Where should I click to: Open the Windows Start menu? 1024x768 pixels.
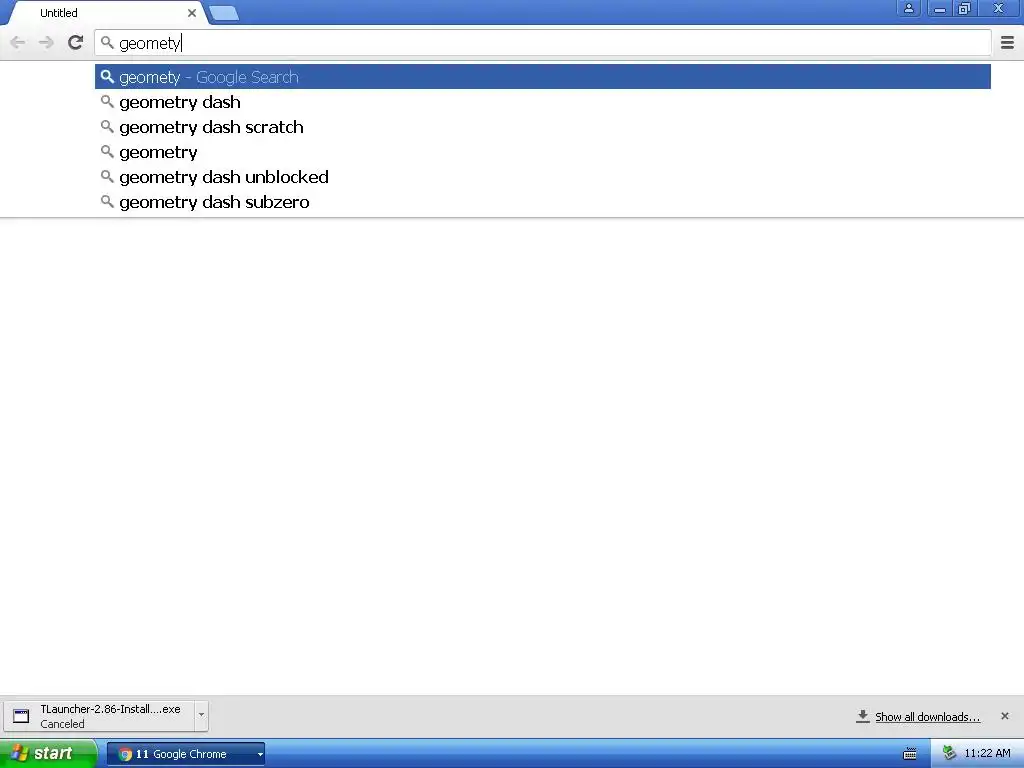pos(48,754)
